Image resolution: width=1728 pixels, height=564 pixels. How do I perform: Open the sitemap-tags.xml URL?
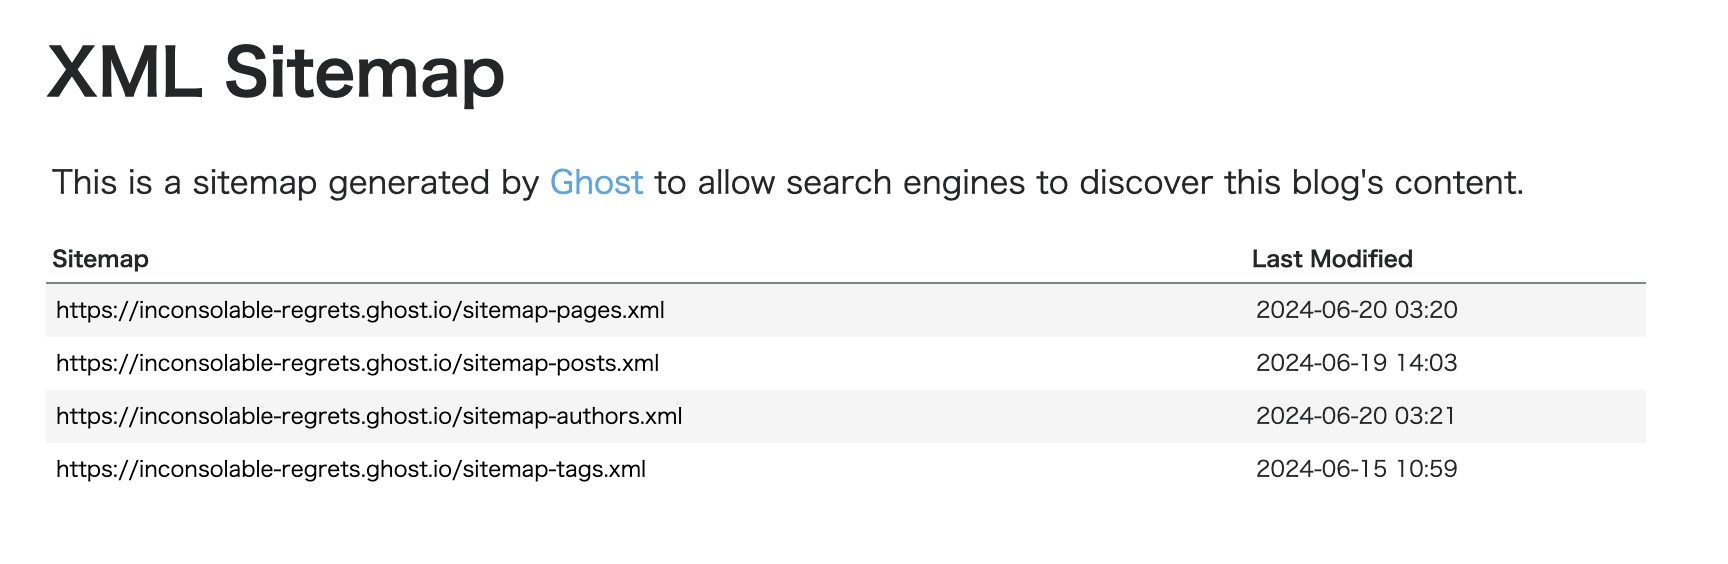[351, 469]
